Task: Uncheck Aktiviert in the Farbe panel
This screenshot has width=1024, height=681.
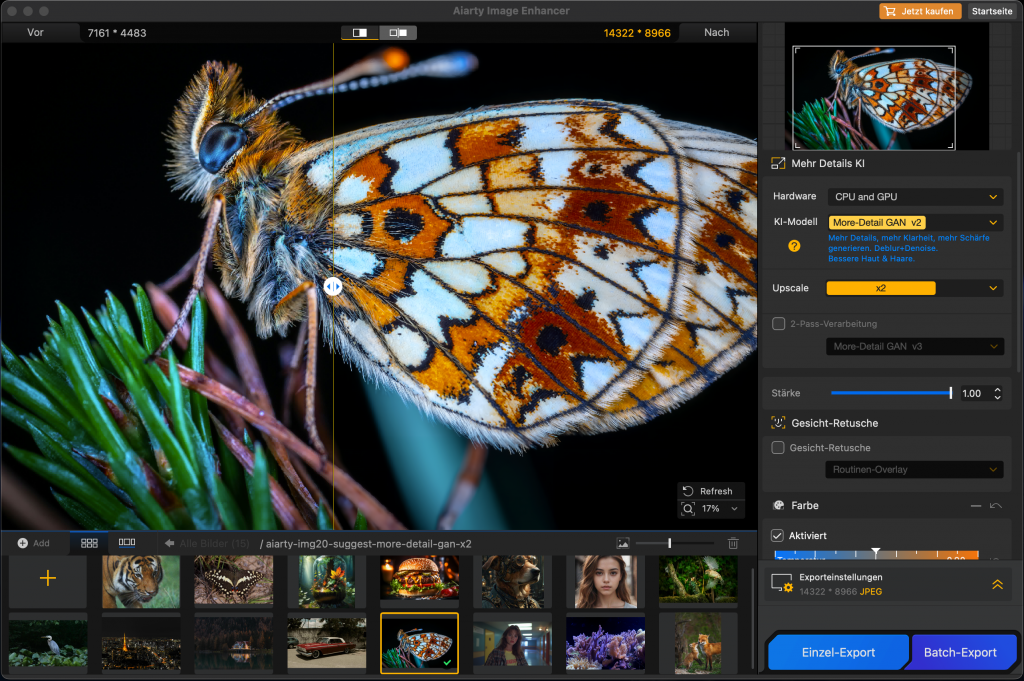Action: (x=777, y=535)
